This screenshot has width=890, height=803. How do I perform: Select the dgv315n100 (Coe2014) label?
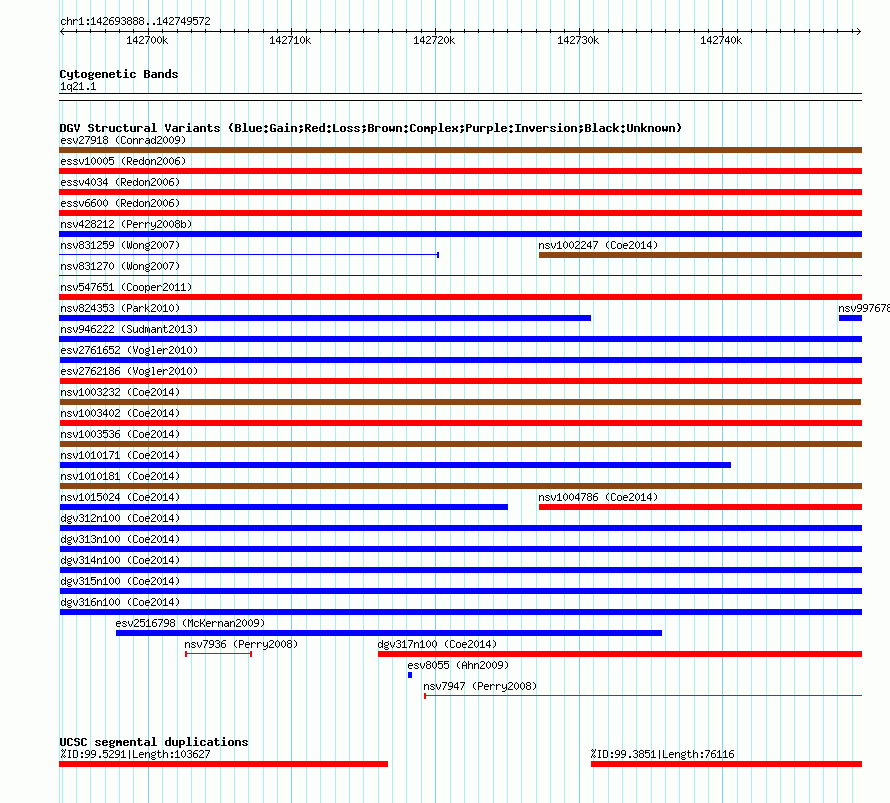(x=120, y=581)
